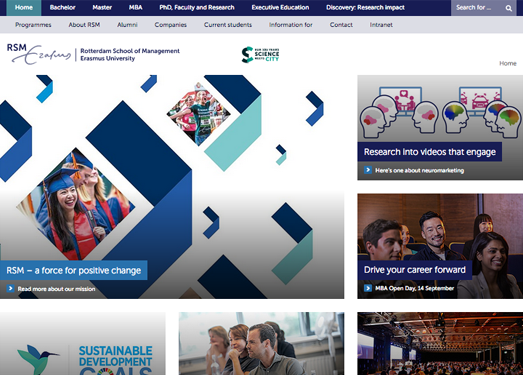Open the hummingbird Sustainable Development Goals graphic
523x375 pixels.
[x=83, y=344]
